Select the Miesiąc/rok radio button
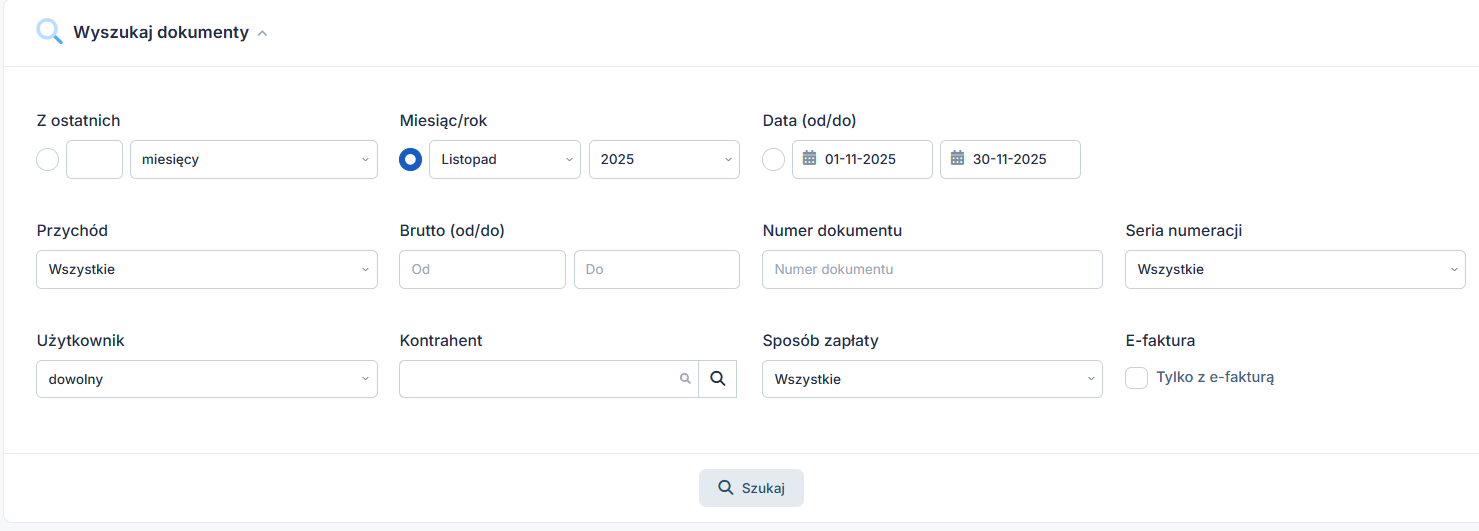The width and height of the screenshot is (1479, 531). [x=410, y=160]
